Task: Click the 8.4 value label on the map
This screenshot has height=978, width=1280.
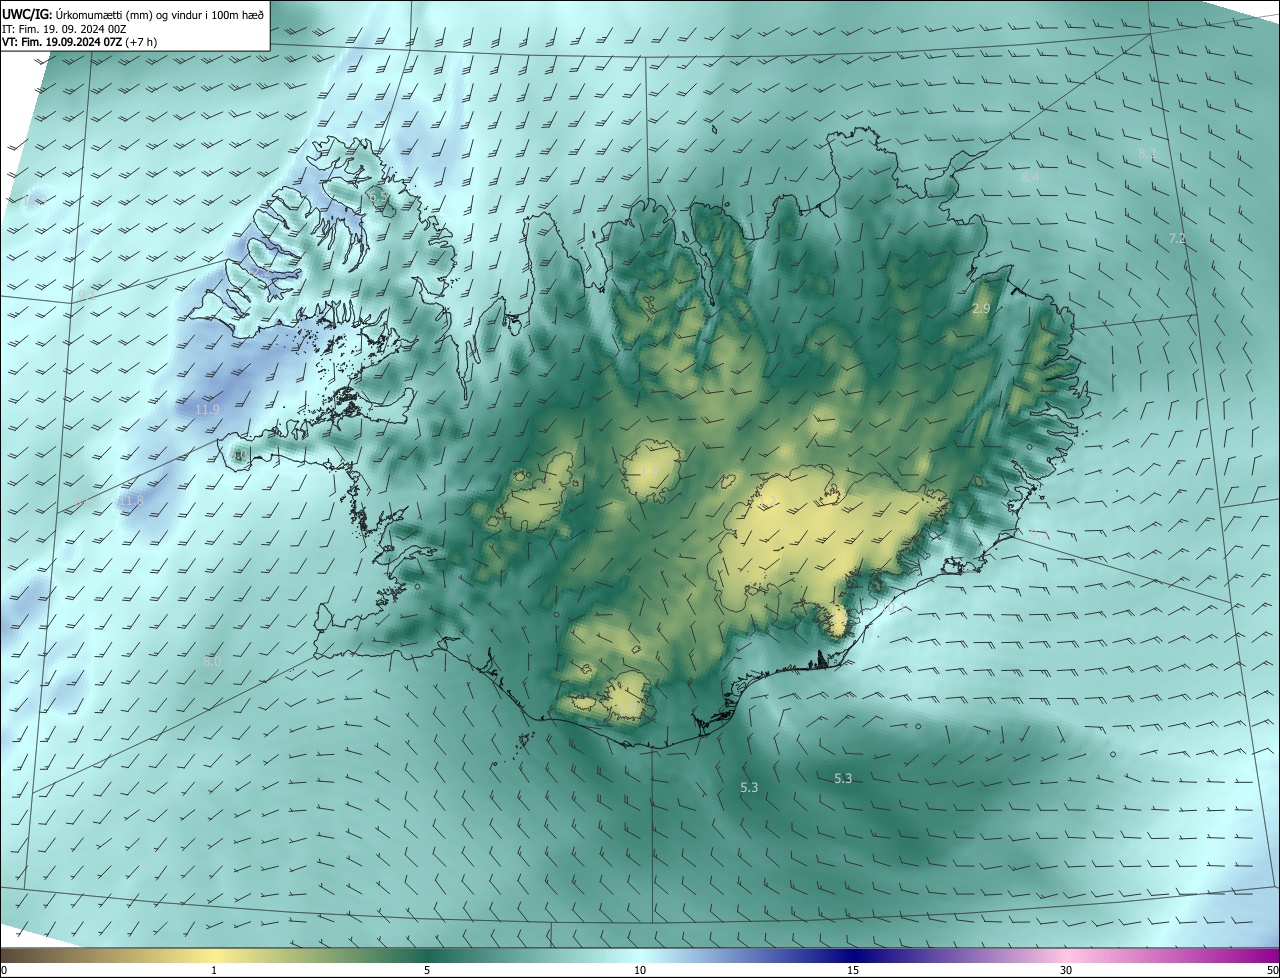Action: point(1030,177)
